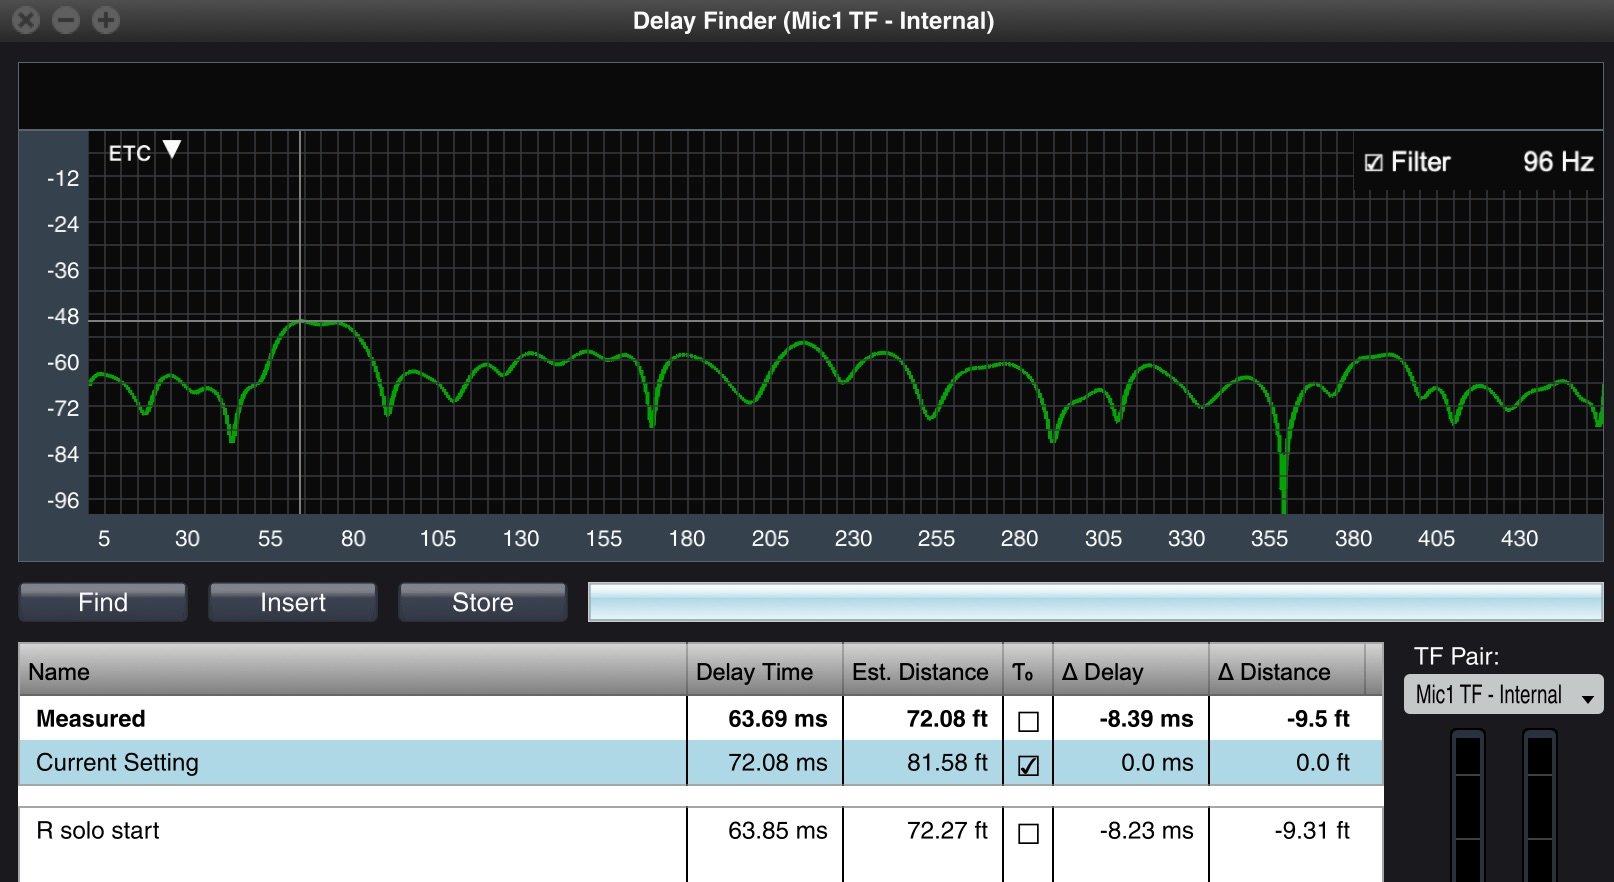
Task: Close the Delay Finder window
Action: point(26,20)
